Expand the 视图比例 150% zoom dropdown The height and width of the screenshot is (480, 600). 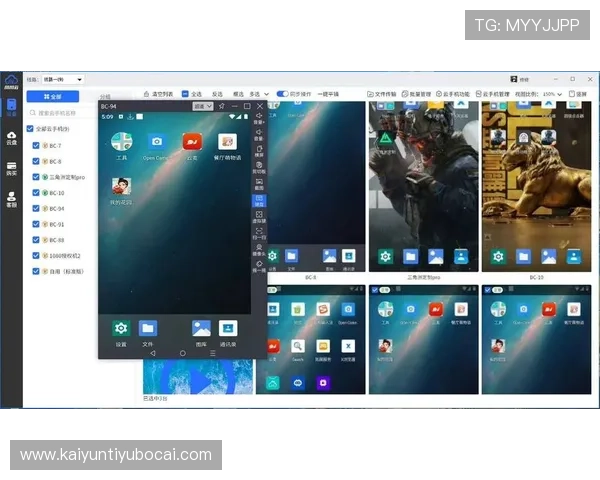click(550, 94)
